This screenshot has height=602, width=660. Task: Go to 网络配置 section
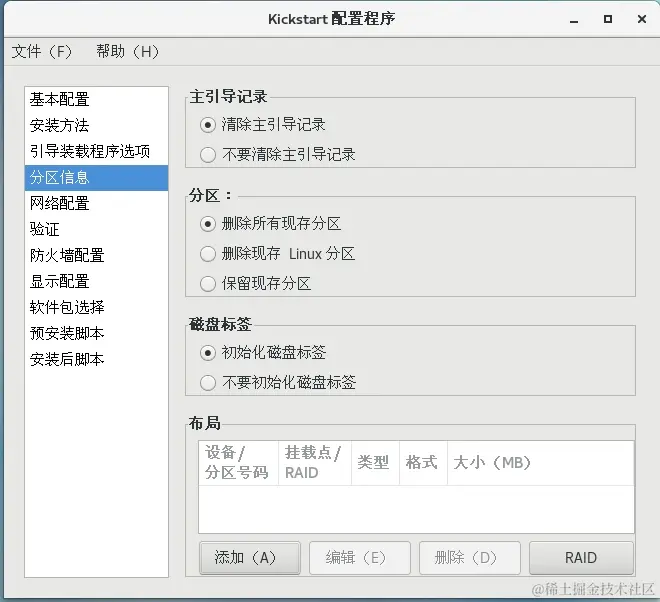pos(96,203)
